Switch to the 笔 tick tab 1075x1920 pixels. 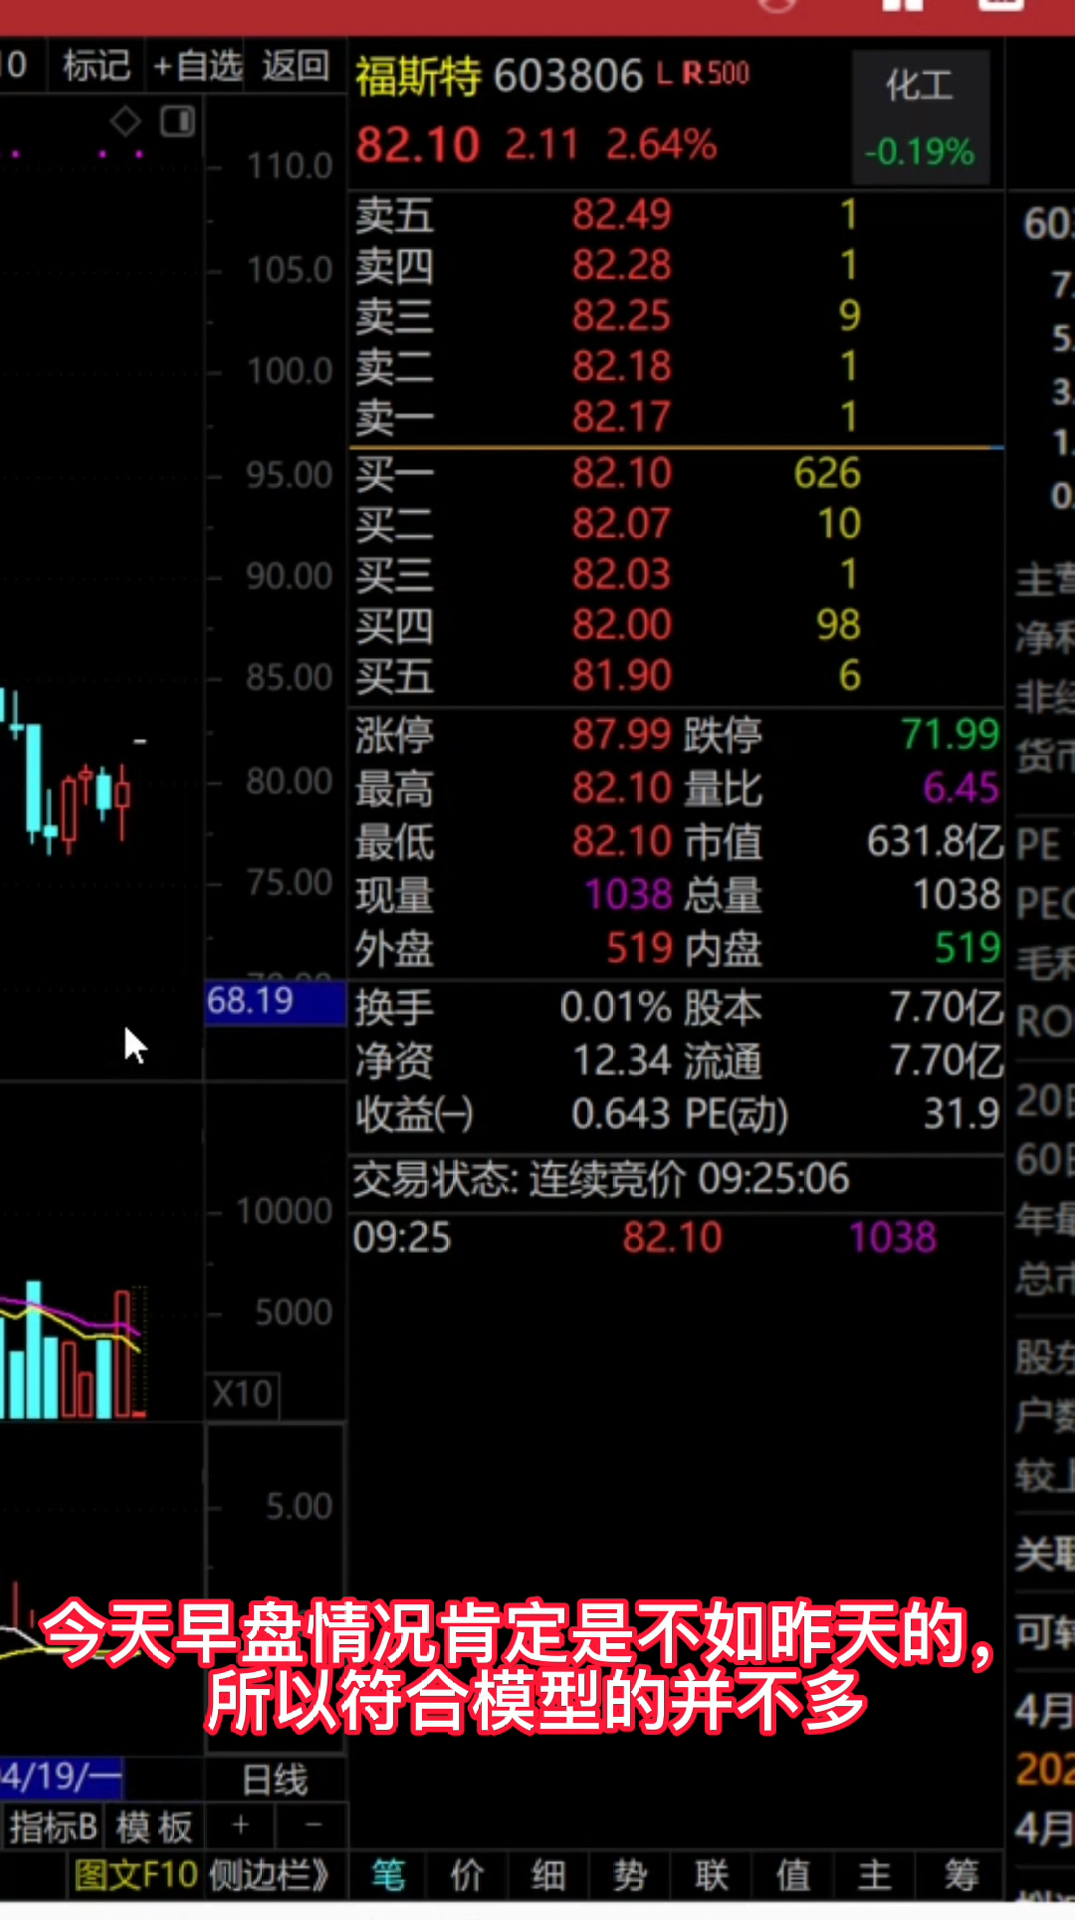click(x=388, y=1875)
